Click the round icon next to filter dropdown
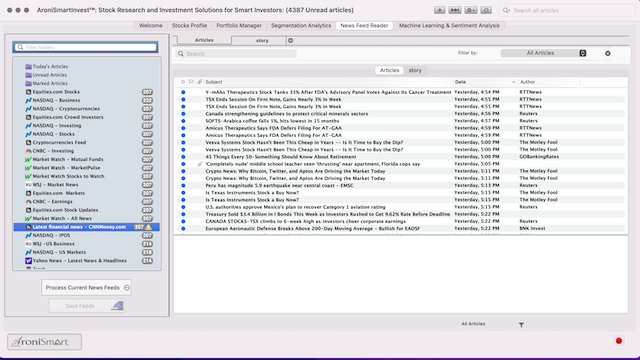 pyautogui.click(x=607, y=53)
